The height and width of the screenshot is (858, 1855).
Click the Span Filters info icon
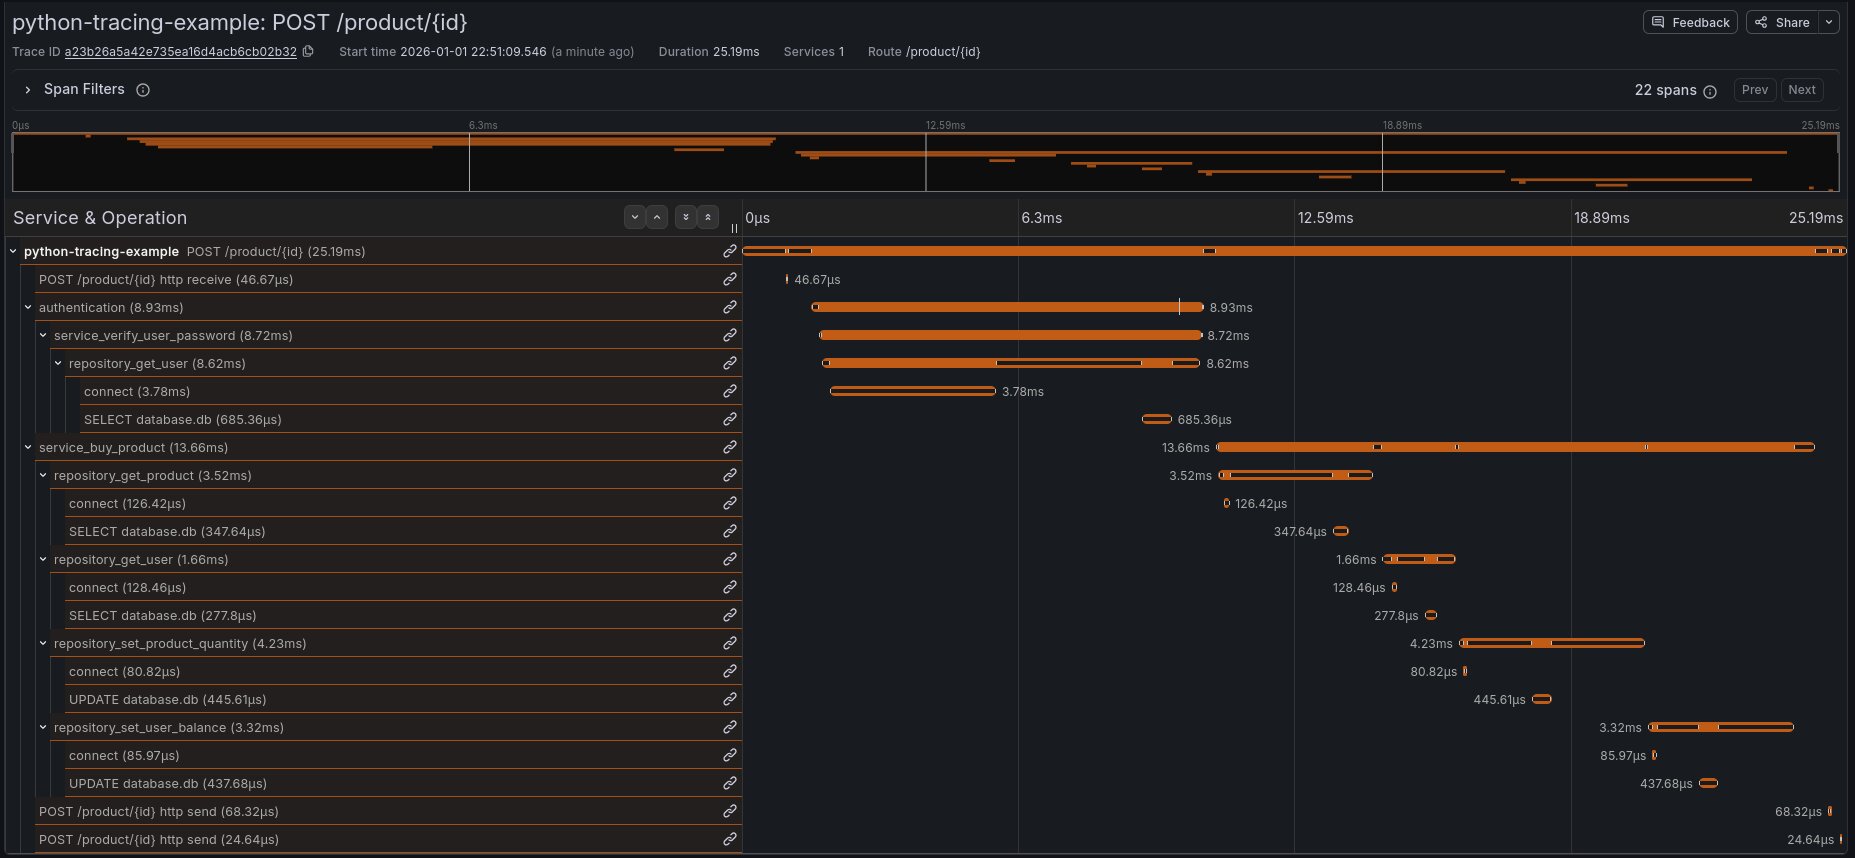pos(143,90)
